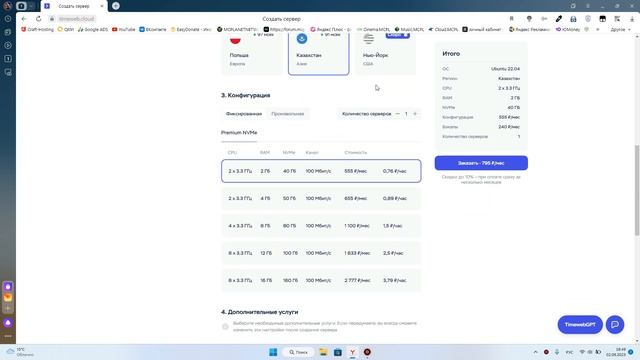Click the microphone icon in the system tray
Image resolution: width=640 pixels, height=360 pixels.
pos(557,352)
